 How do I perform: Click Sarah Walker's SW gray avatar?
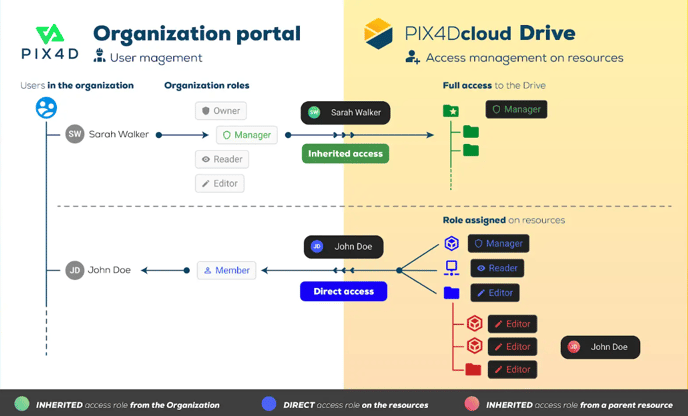(75, 134)
